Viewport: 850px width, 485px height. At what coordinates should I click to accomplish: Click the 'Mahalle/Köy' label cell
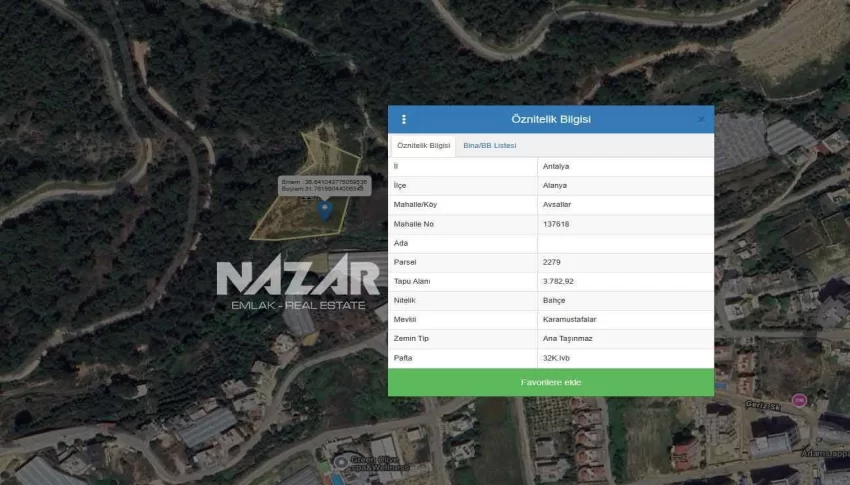pos(463,204)
